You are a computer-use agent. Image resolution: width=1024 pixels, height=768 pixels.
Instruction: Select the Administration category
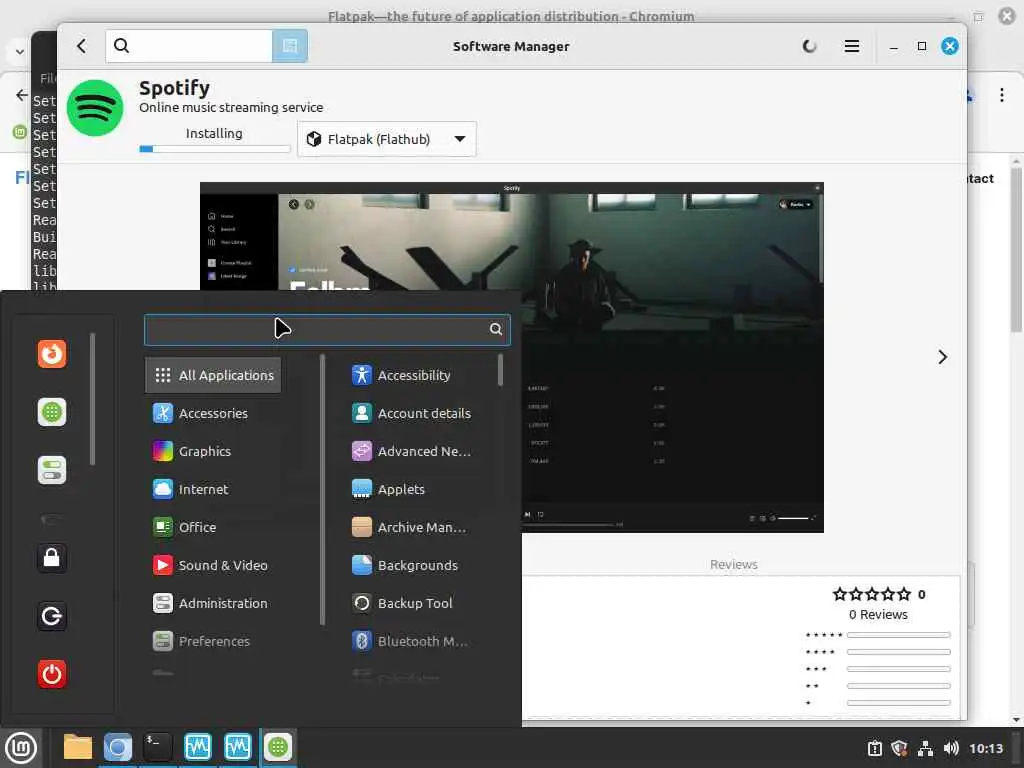point(213,603)
